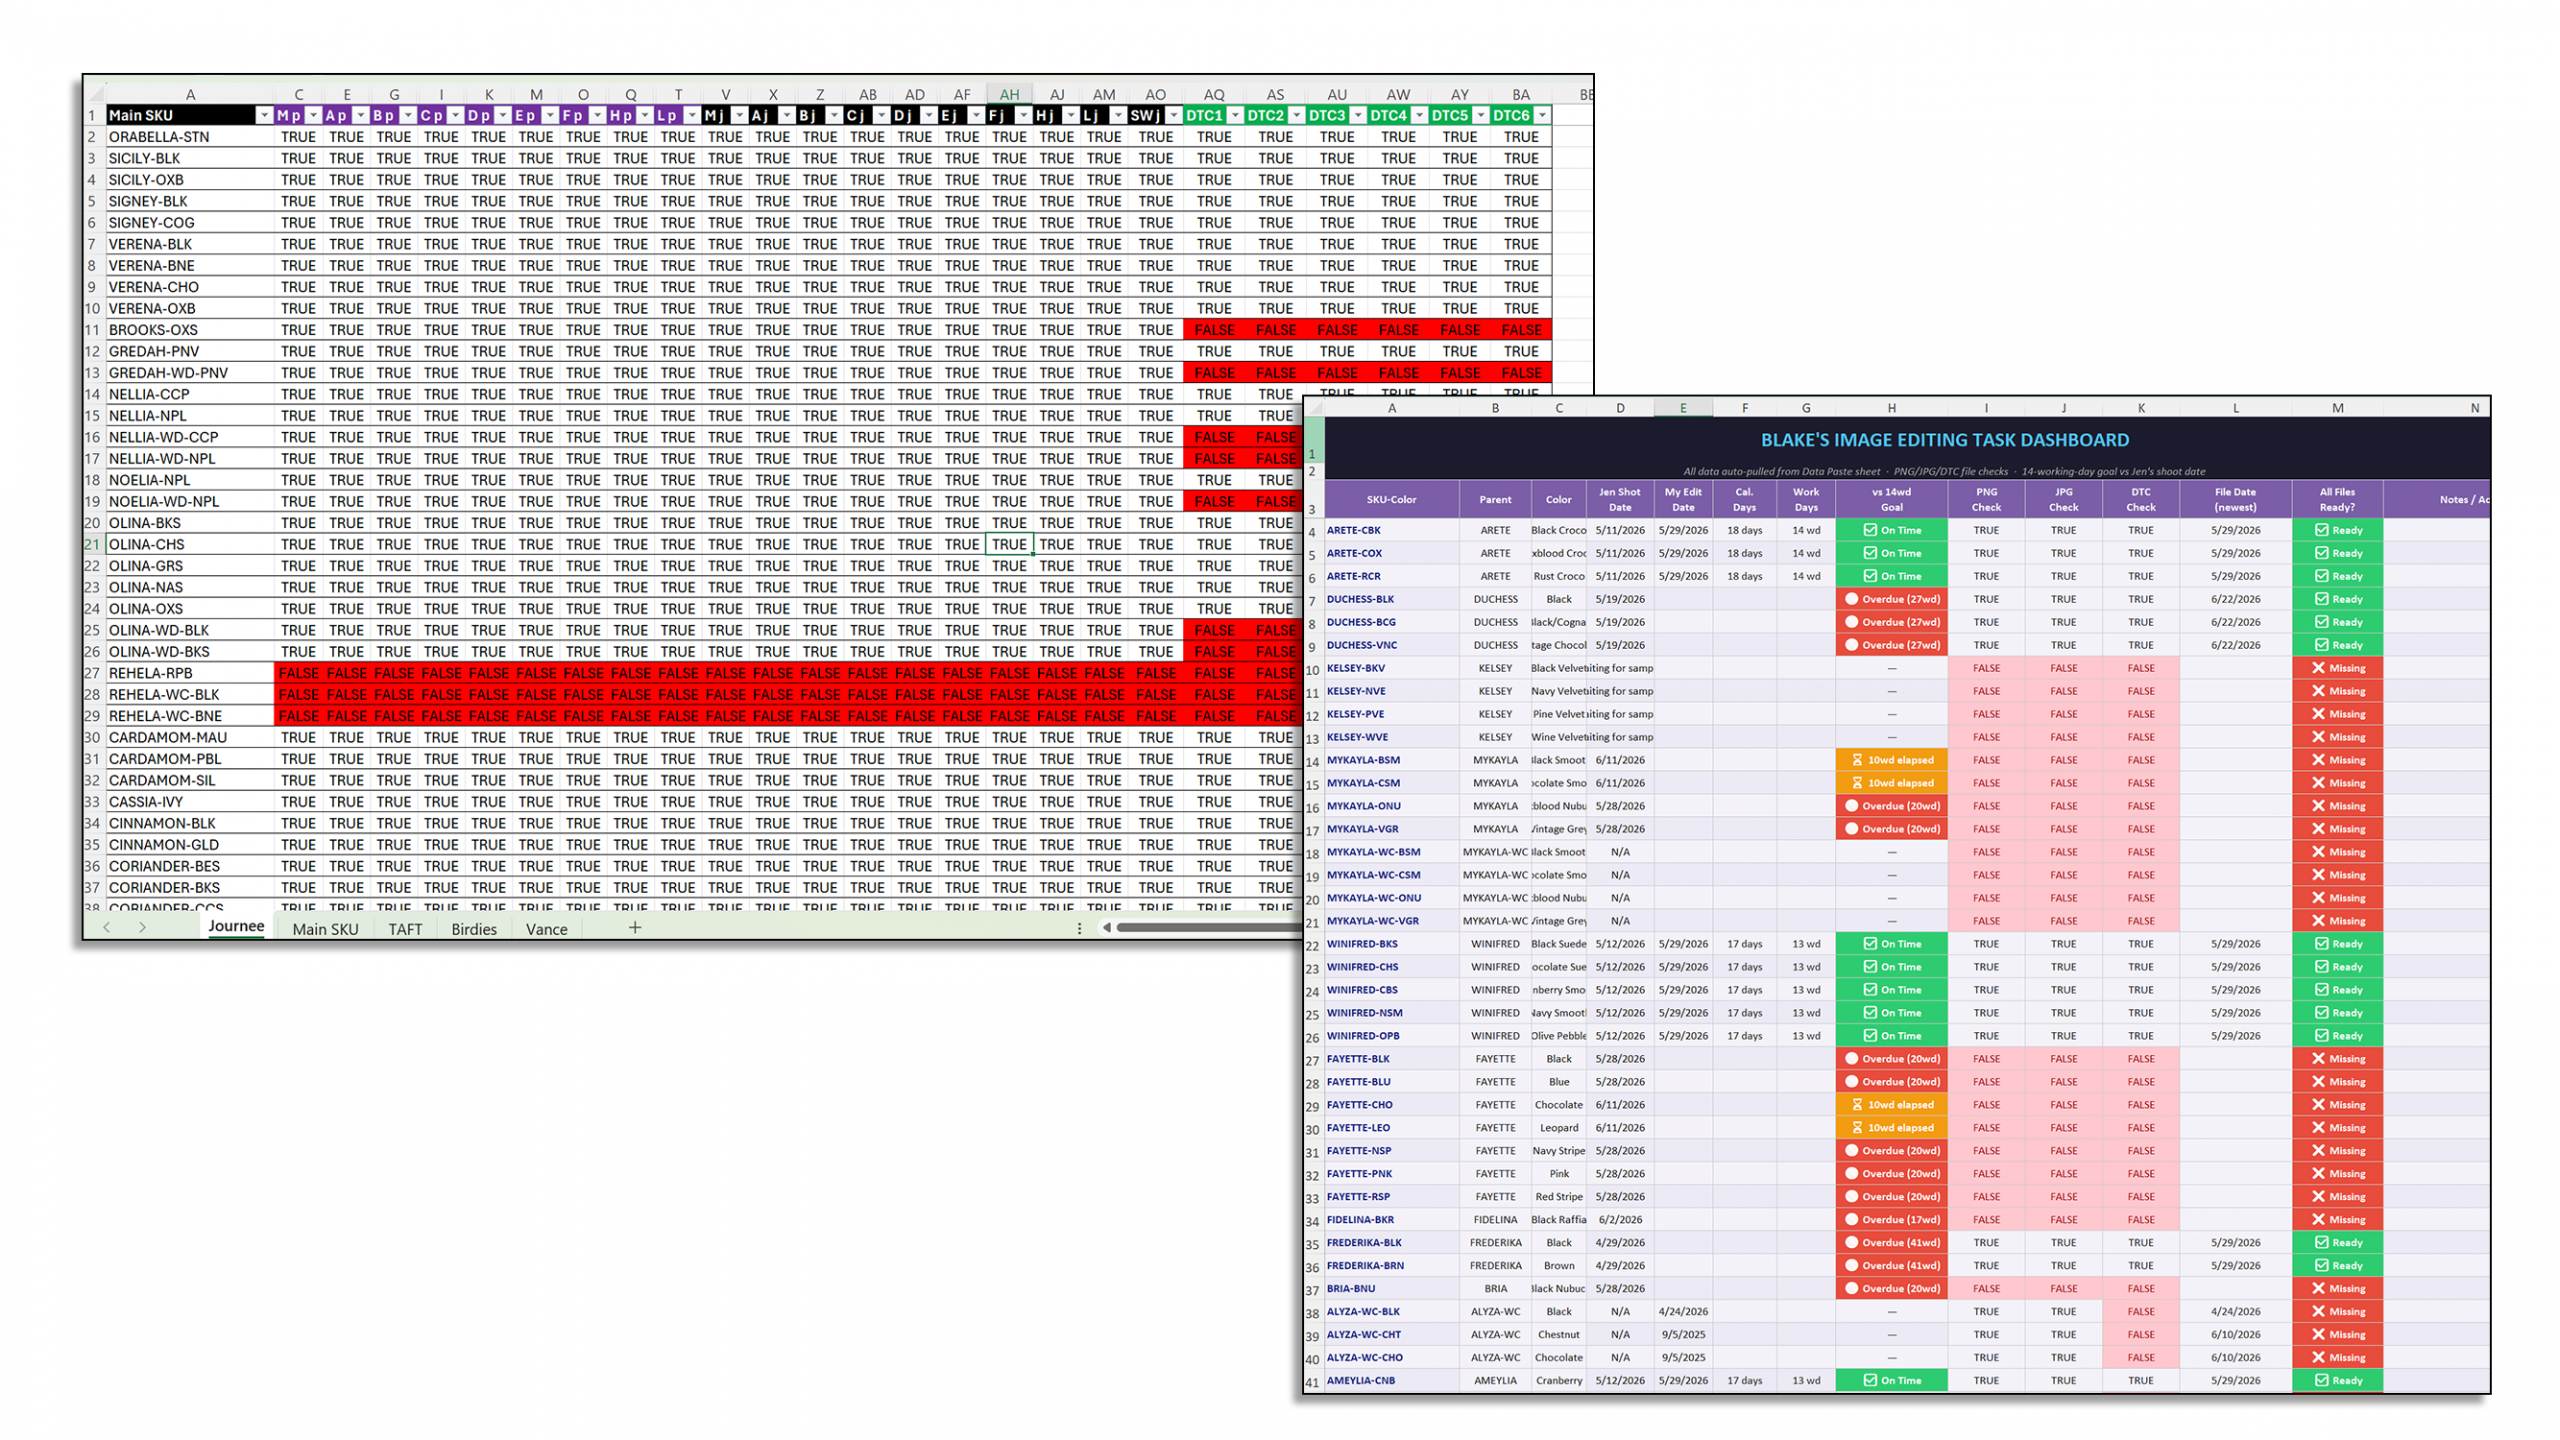
Task: Click the On Time status for WINIFRED-BKS
Action: pos(1891,944)
